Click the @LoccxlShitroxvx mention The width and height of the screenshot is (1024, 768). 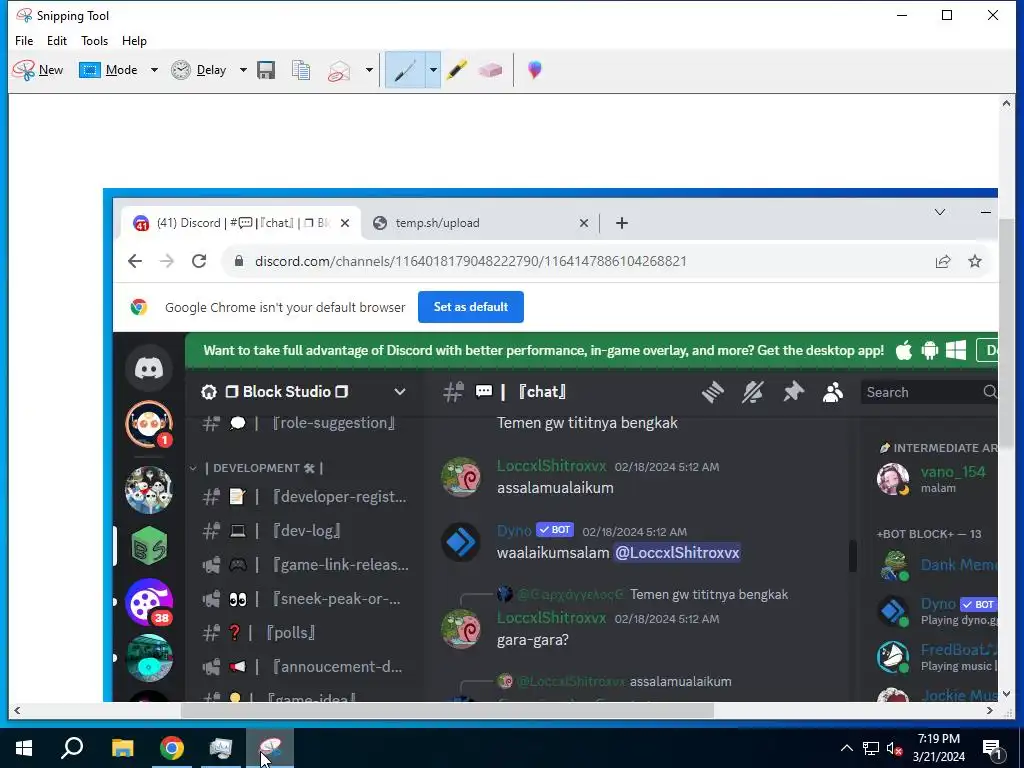tap(677, 553)
